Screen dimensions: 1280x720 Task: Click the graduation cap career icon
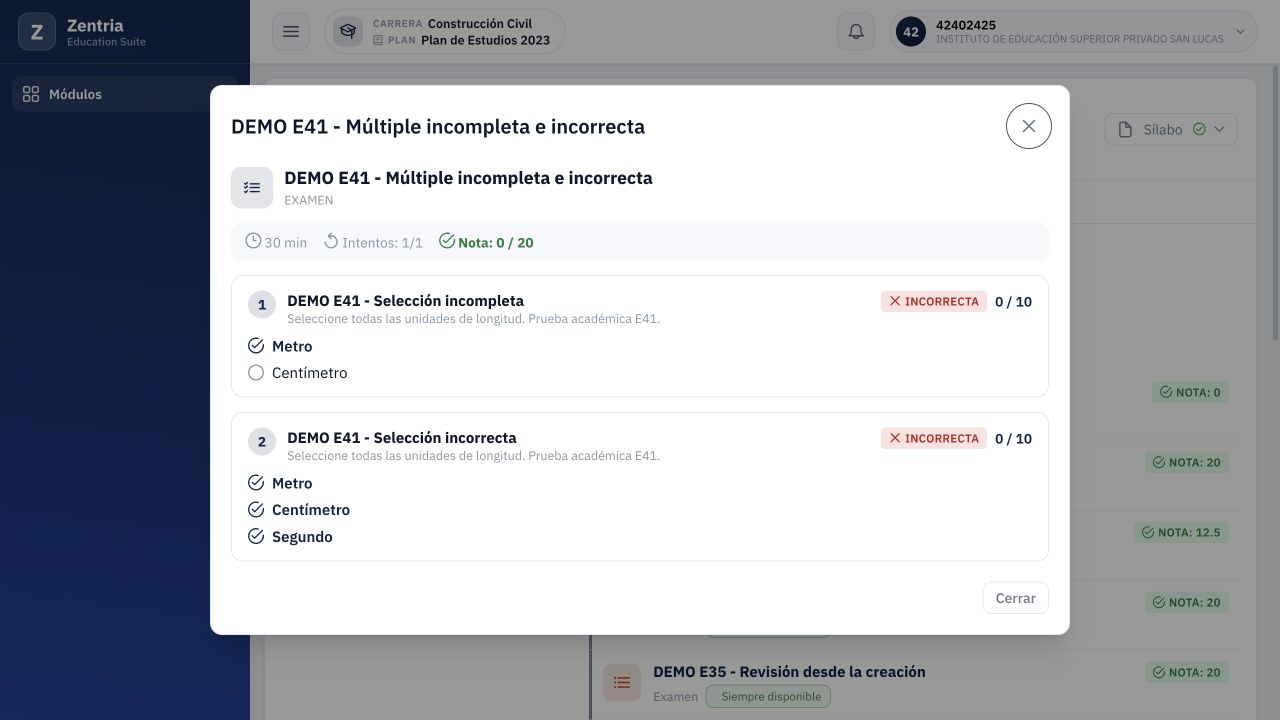(348, 32)
